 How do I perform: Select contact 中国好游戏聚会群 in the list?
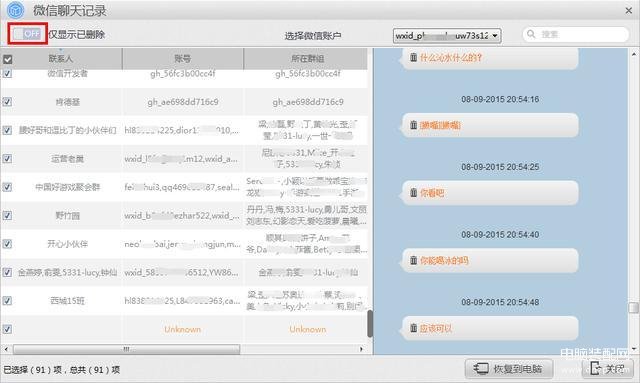coord(67,187)
